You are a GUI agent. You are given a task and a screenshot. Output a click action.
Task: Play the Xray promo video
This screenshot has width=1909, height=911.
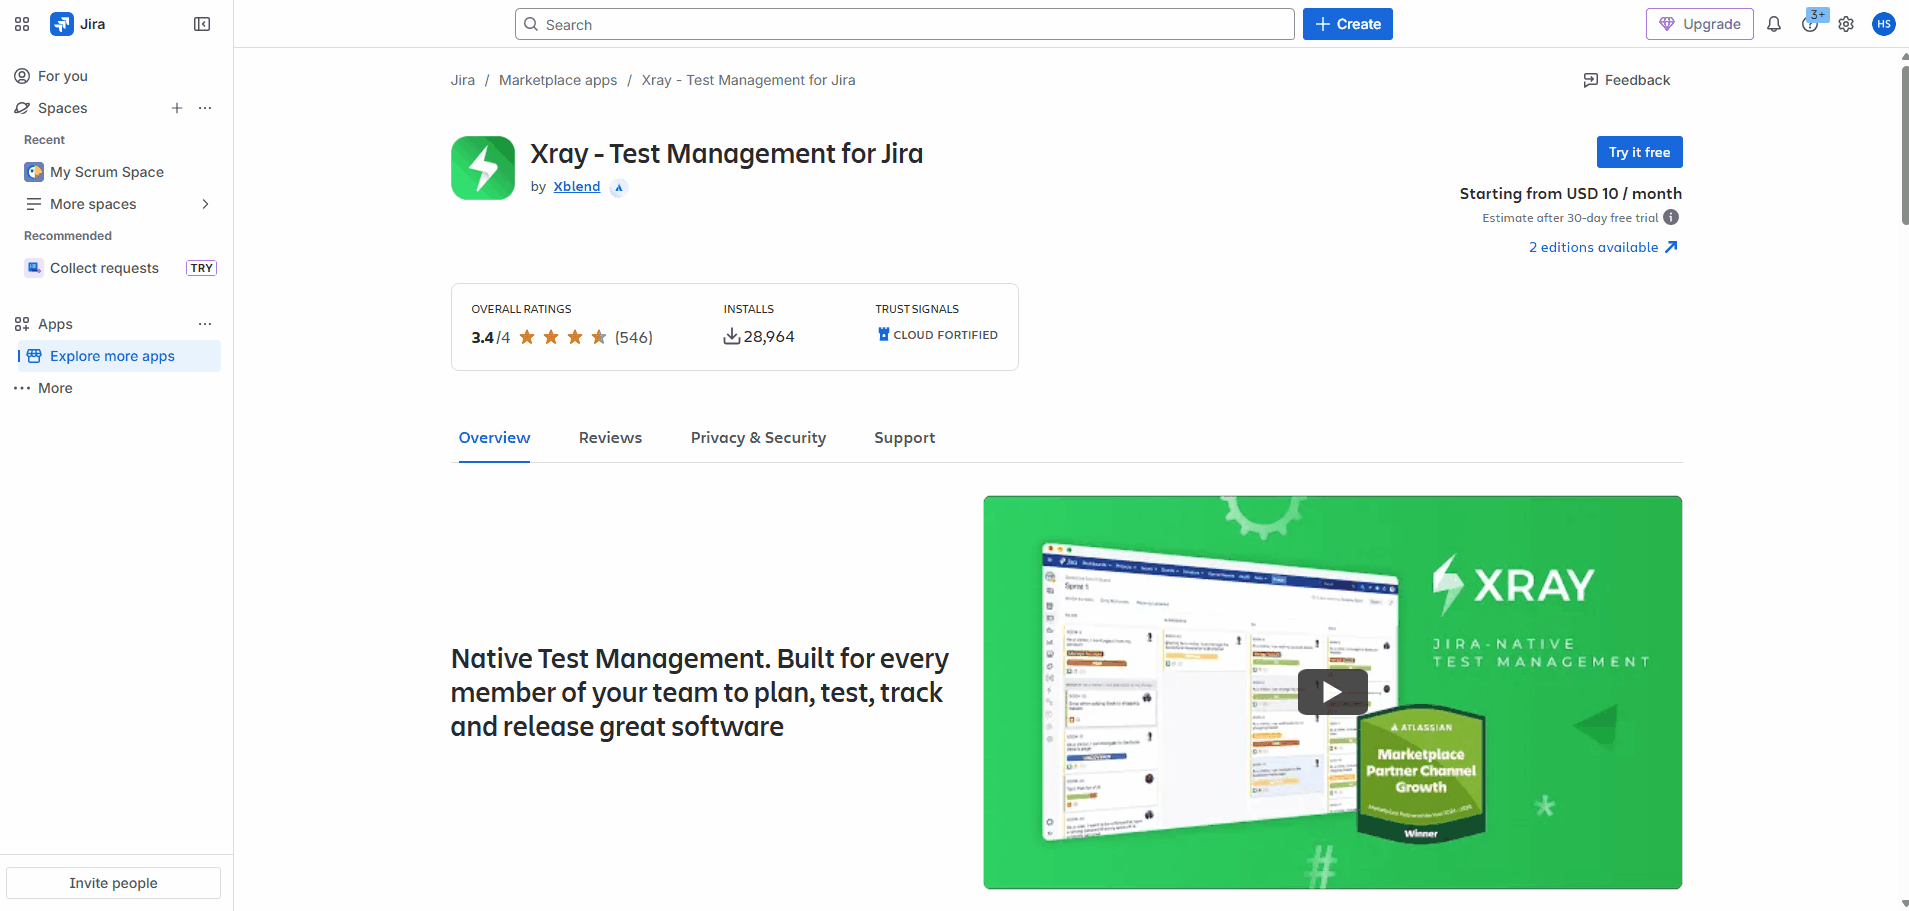[x=1332, y=692]
